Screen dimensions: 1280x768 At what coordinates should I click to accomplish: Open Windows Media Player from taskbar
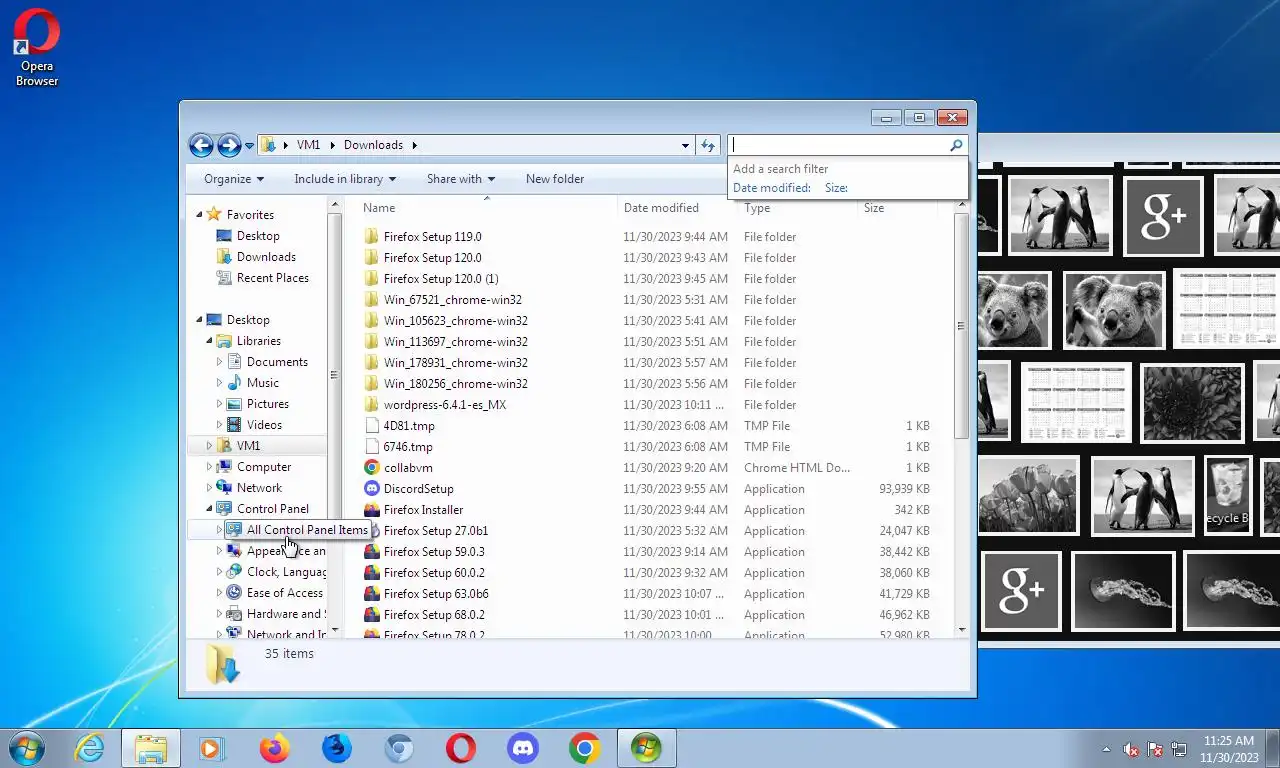(212, 748)
